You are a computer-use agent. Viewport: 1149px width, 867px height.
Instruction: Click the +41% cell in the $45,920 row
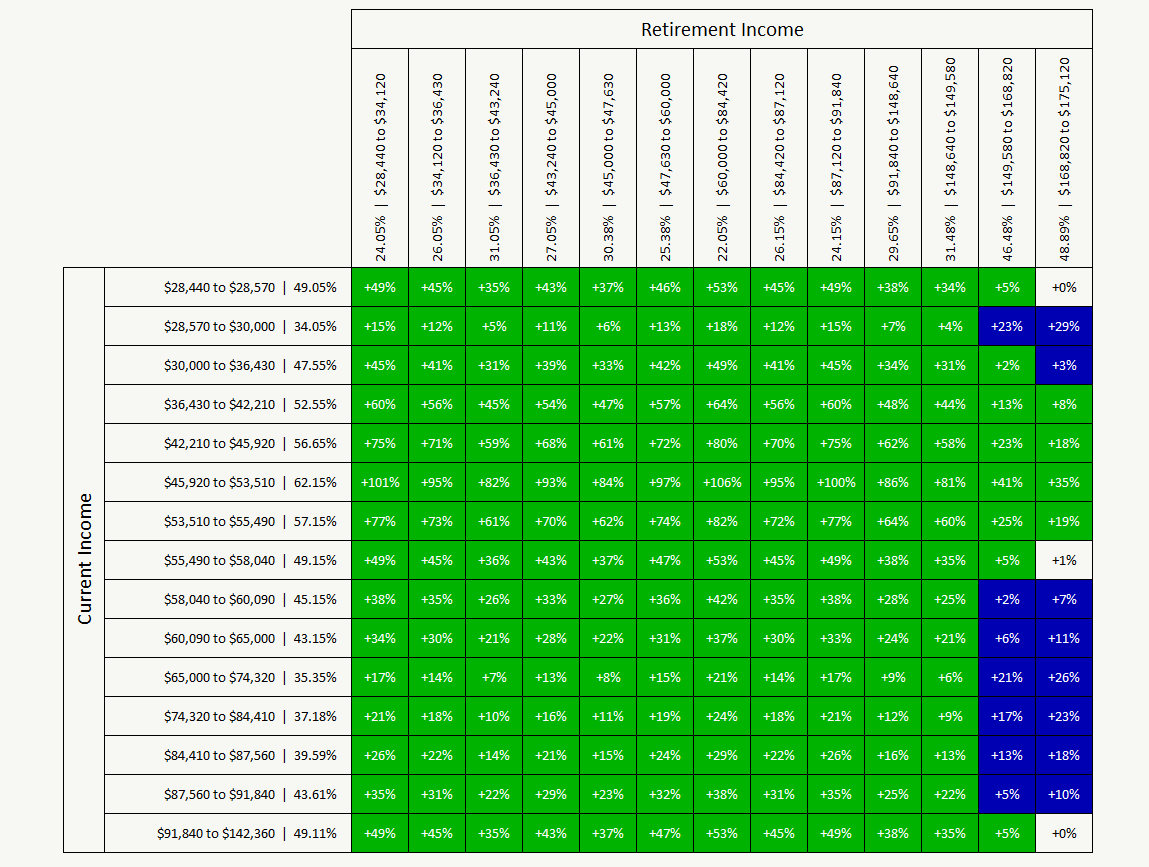[x=1008, y=482]
